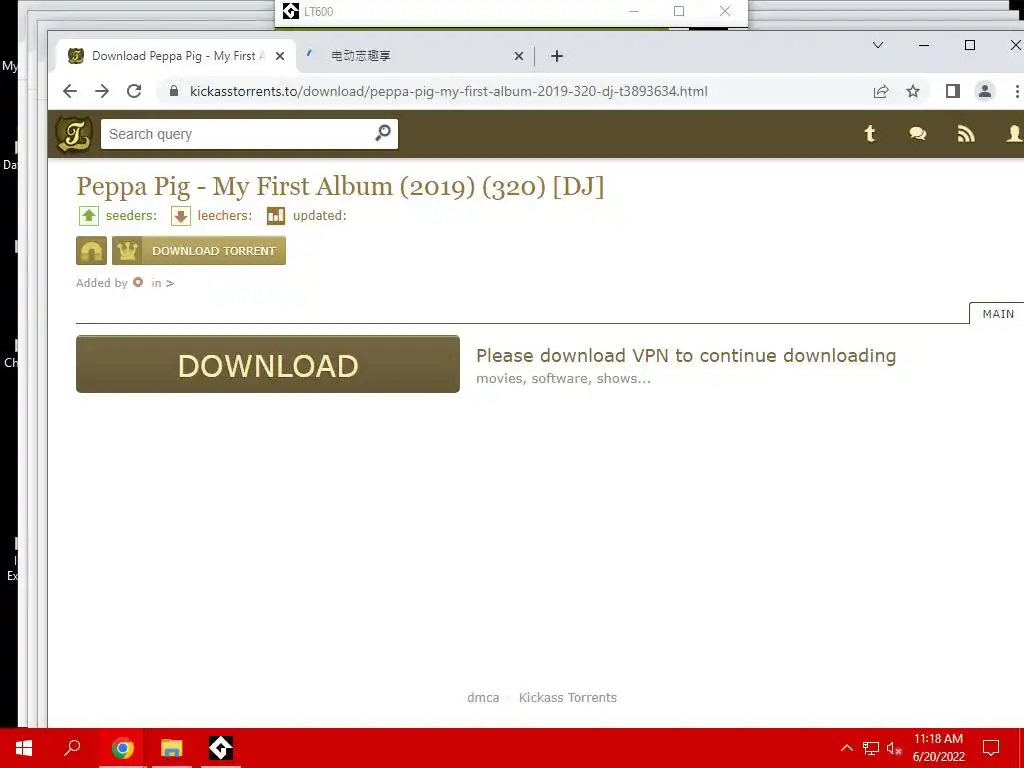Click the crown icon on Download Torrent
Image resolution: width=1024 pixels, height=768 pixels.
point(127,251)
